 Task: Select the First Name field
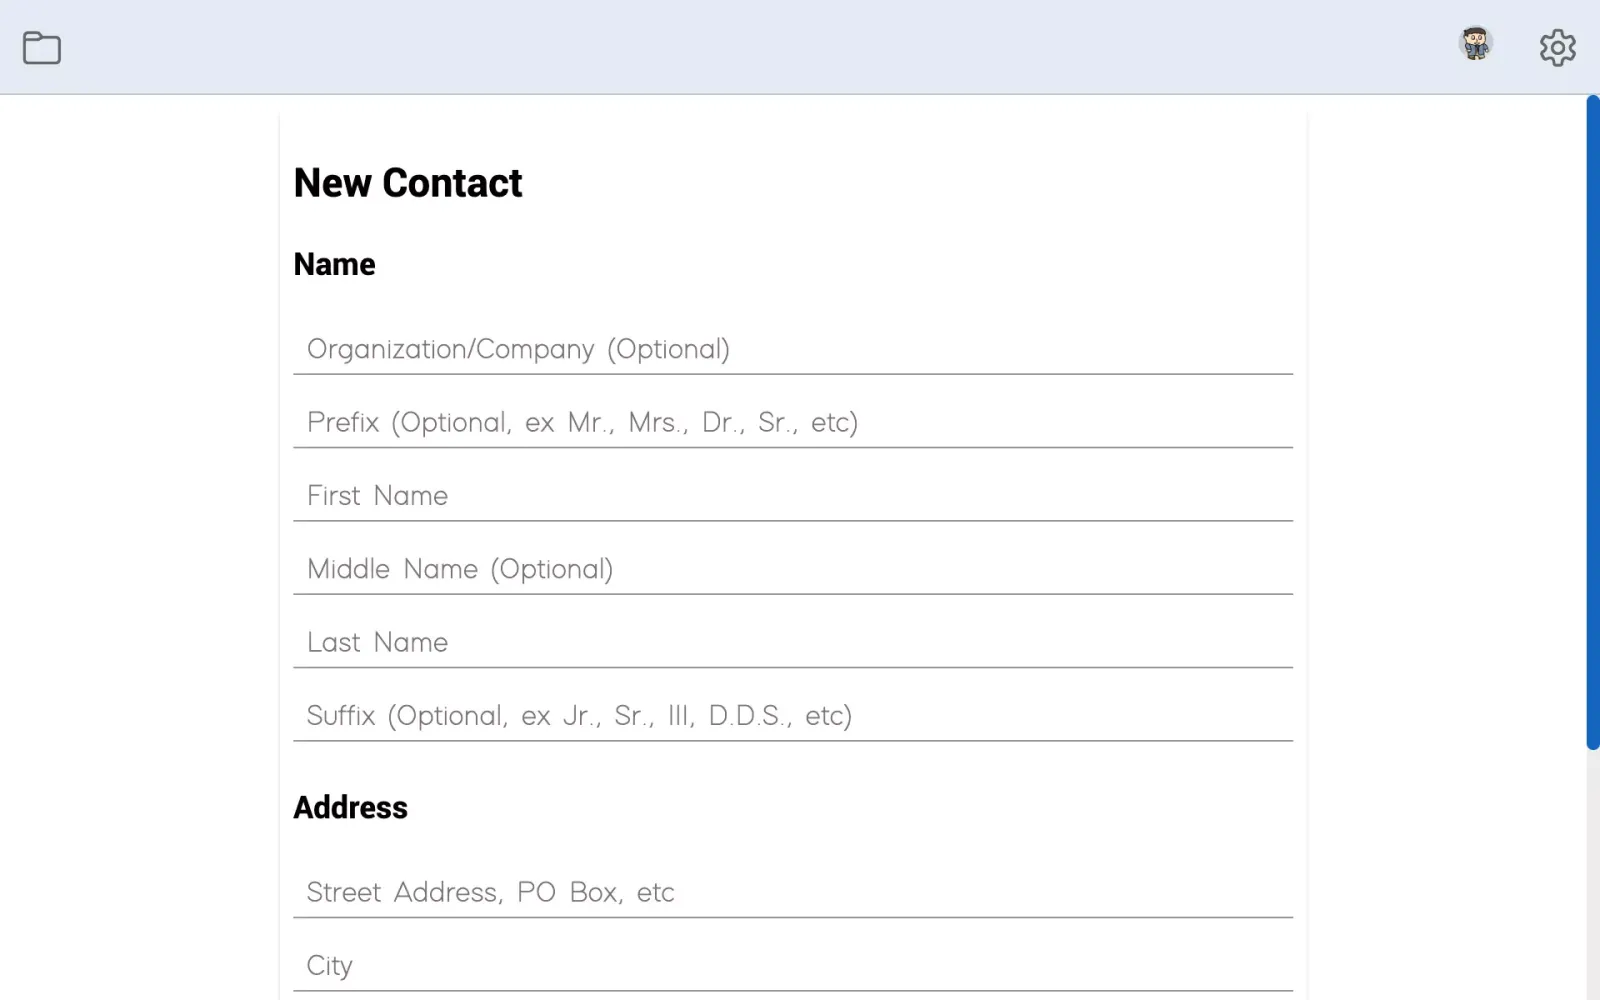792,495
